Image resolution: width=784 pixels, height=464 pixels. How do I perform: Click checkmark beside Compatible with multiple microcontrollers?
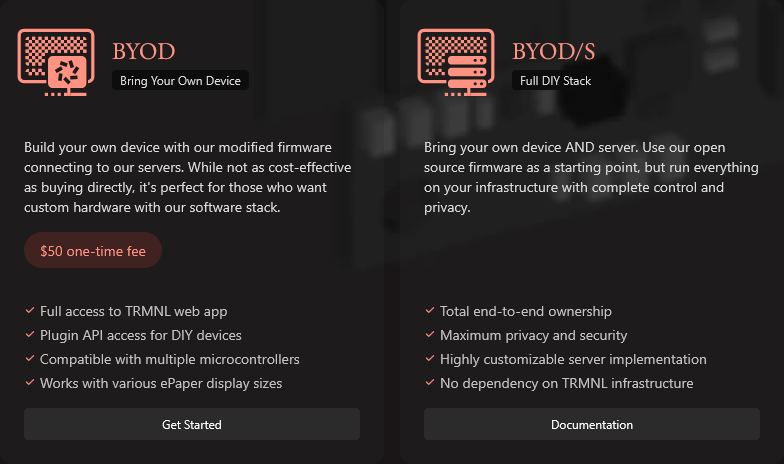(x=30, y=358)
